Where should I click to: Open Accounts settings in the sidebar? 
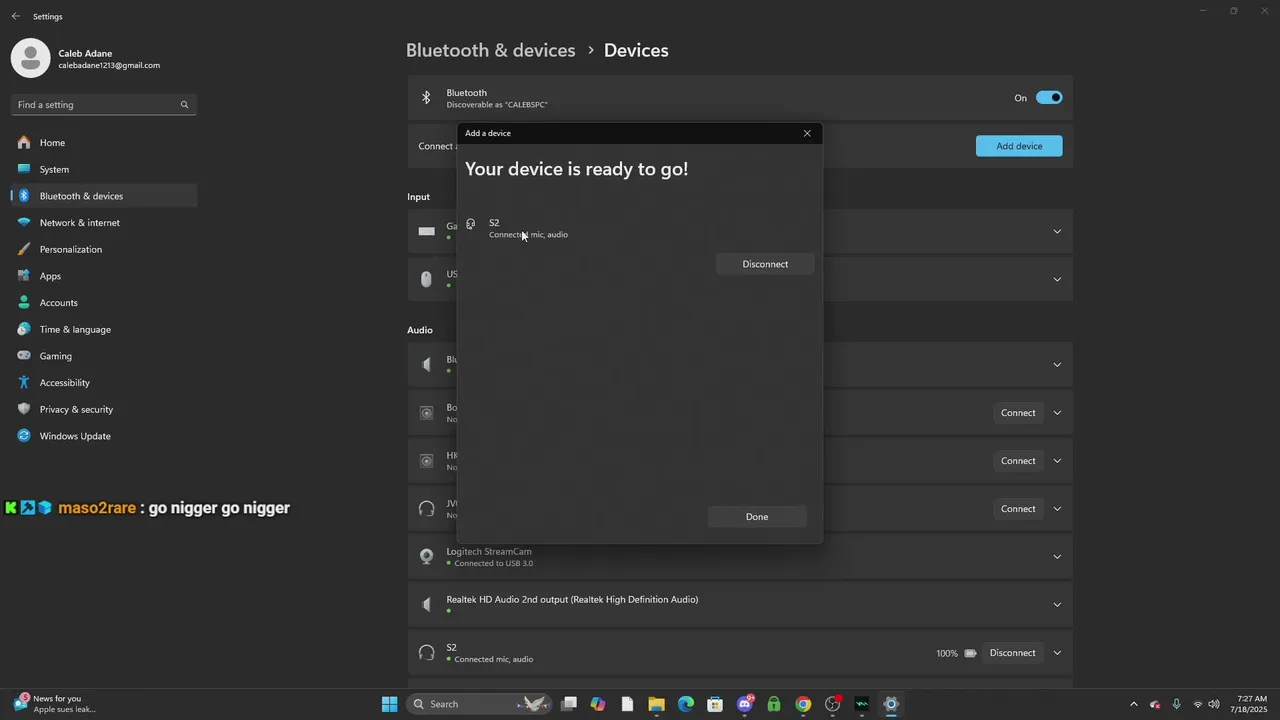tap(104, 303)
